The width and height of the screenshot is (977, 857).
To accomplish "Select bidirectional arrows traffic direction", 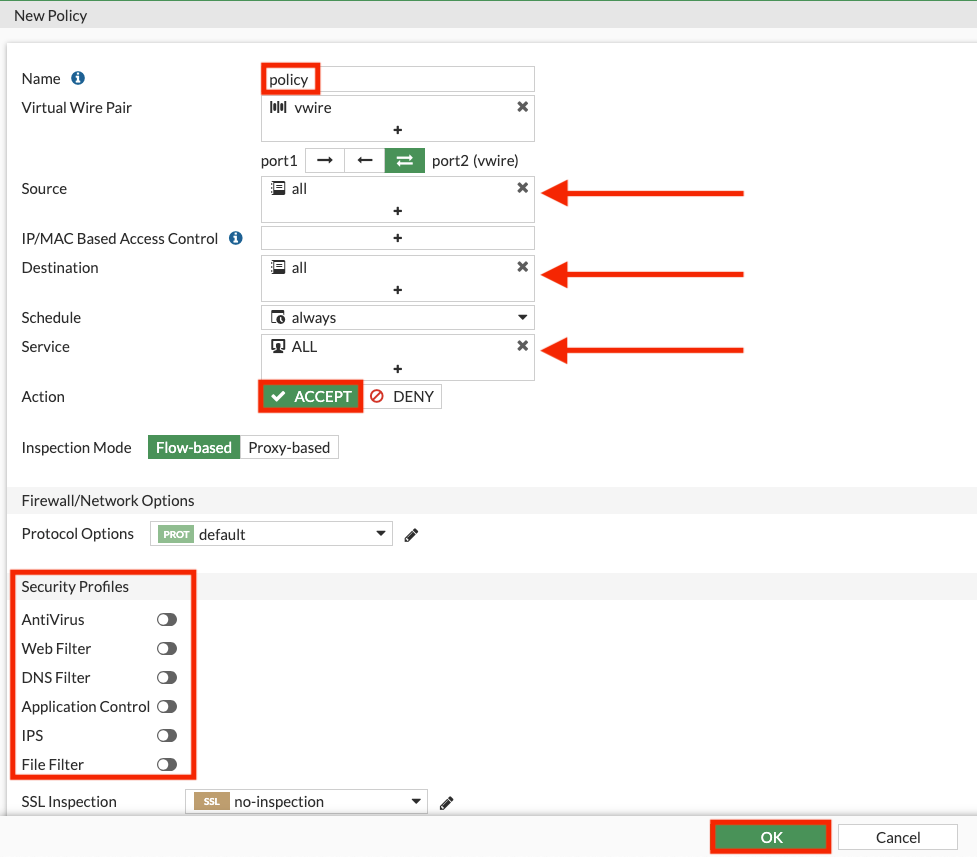I will (404, 160).
